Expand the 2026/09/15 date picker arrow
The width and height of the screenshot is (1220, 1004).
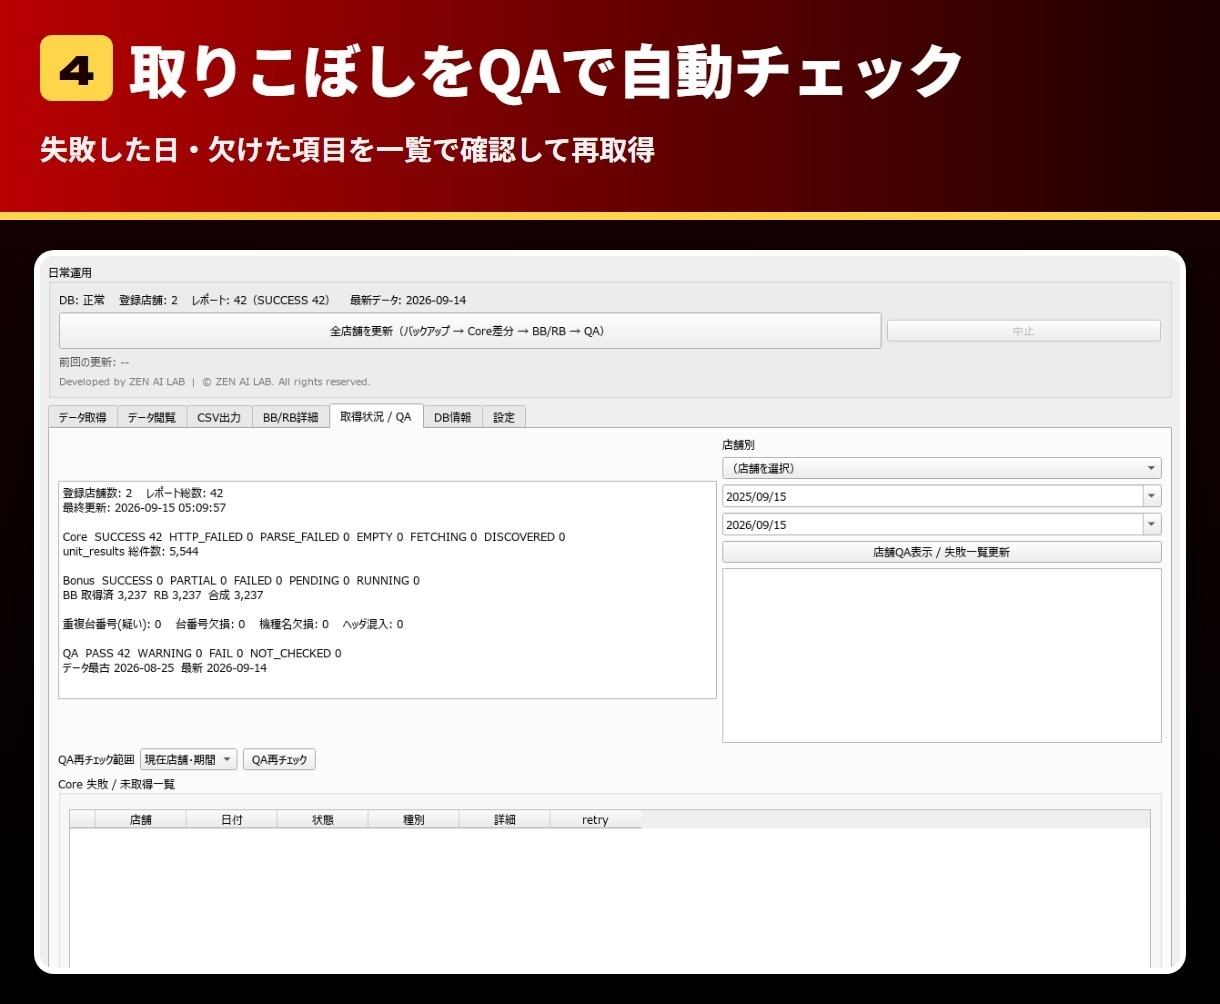(1152, 524)
